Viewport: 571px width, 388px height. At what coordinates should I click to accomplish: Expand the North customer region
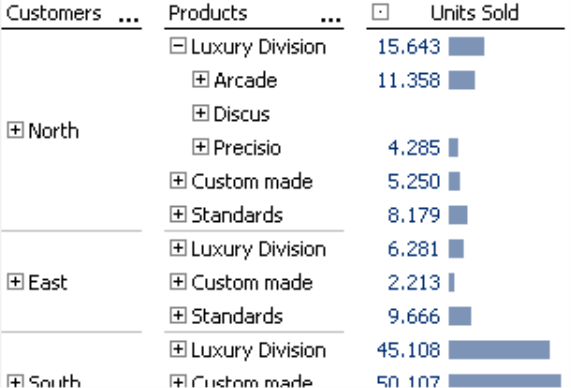[x=15, y=130]
